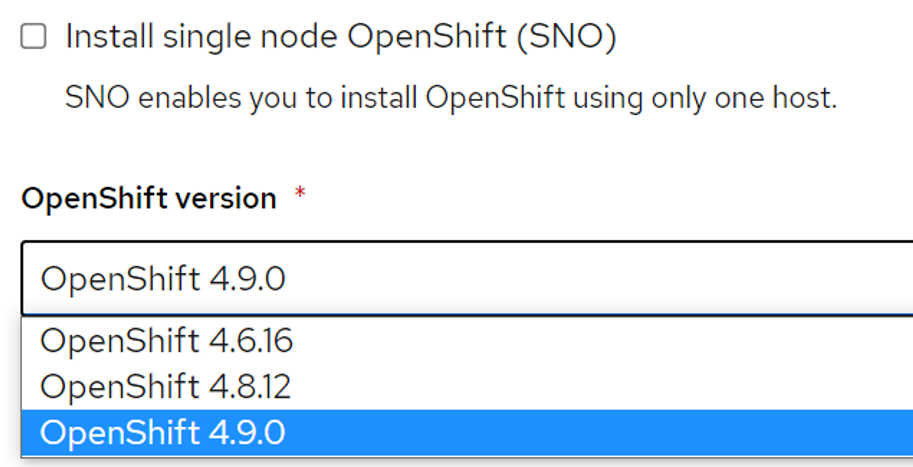Click the "OpenShift version" field label
Screen dimensions: 913x467
pos(149,198)
